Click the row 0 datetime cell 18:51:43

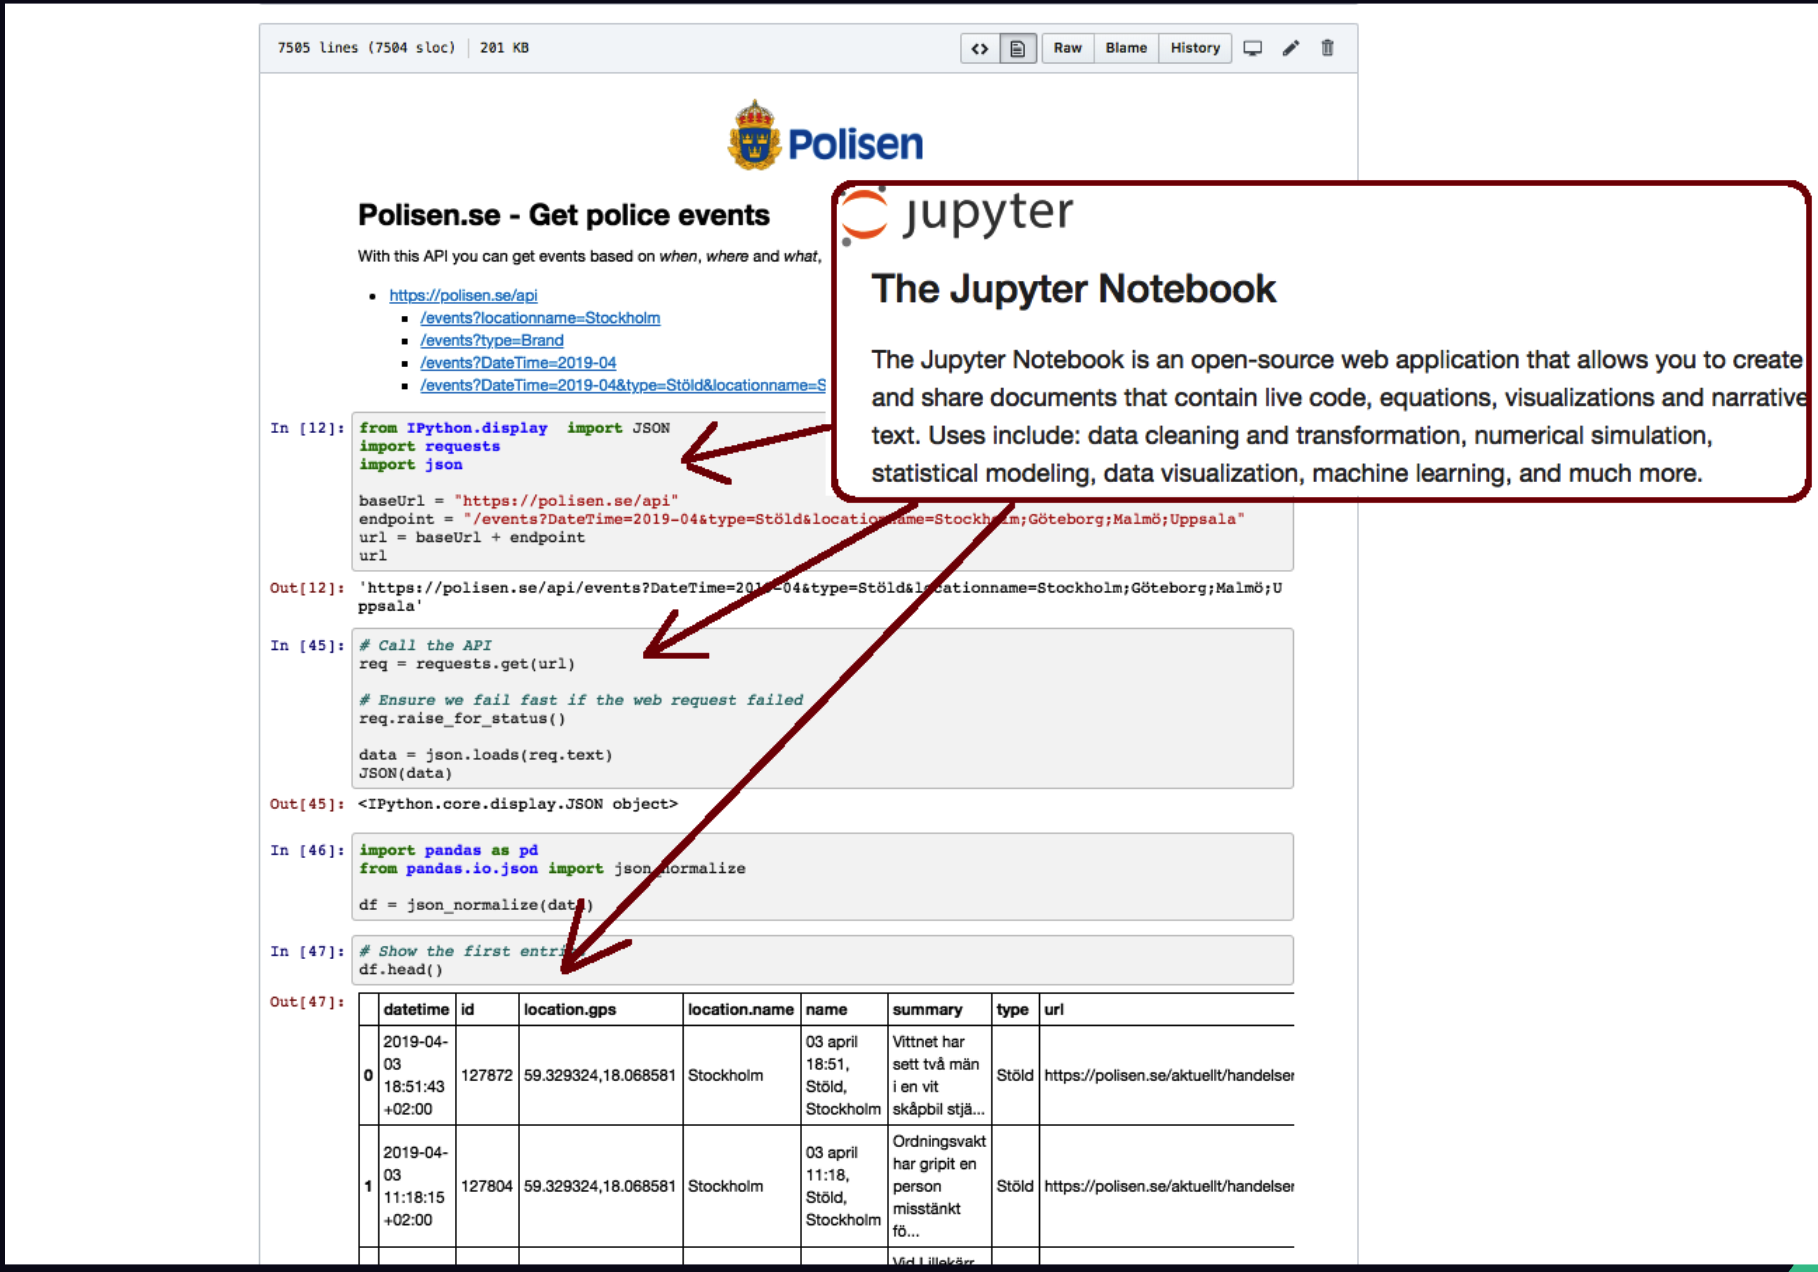point(417,1075)
